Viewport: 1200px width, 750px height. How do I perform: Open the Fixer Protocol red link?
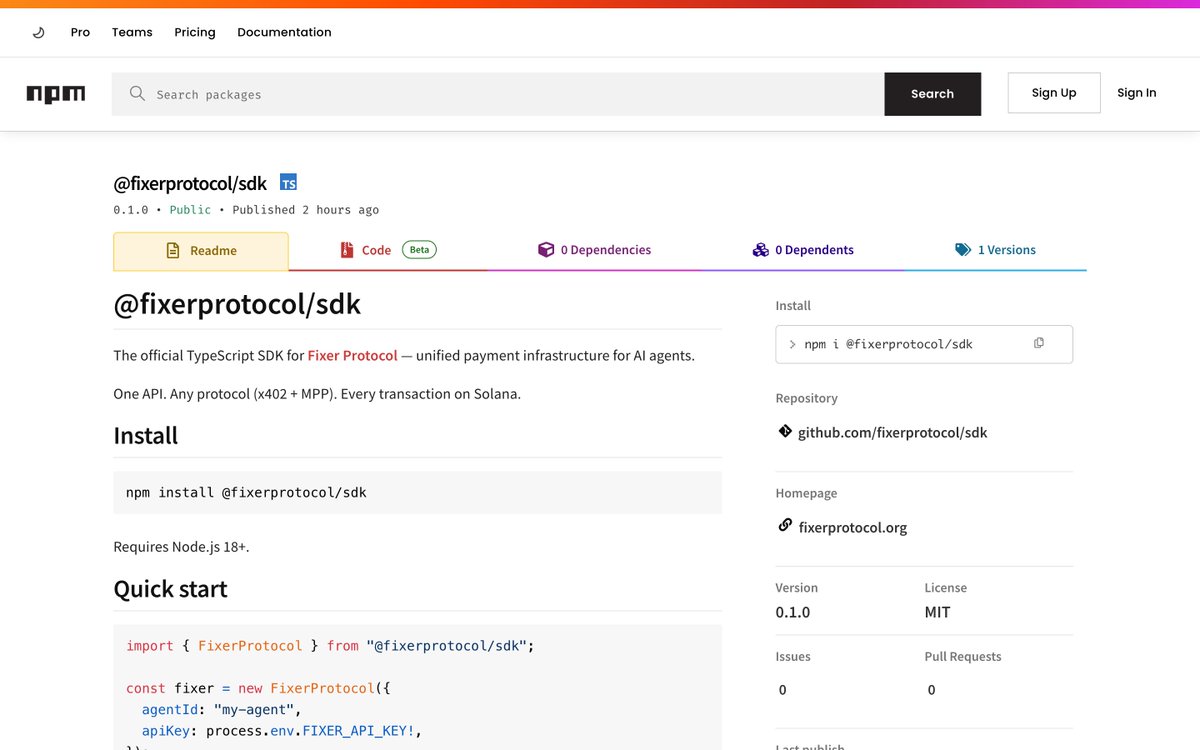point(352,356)
